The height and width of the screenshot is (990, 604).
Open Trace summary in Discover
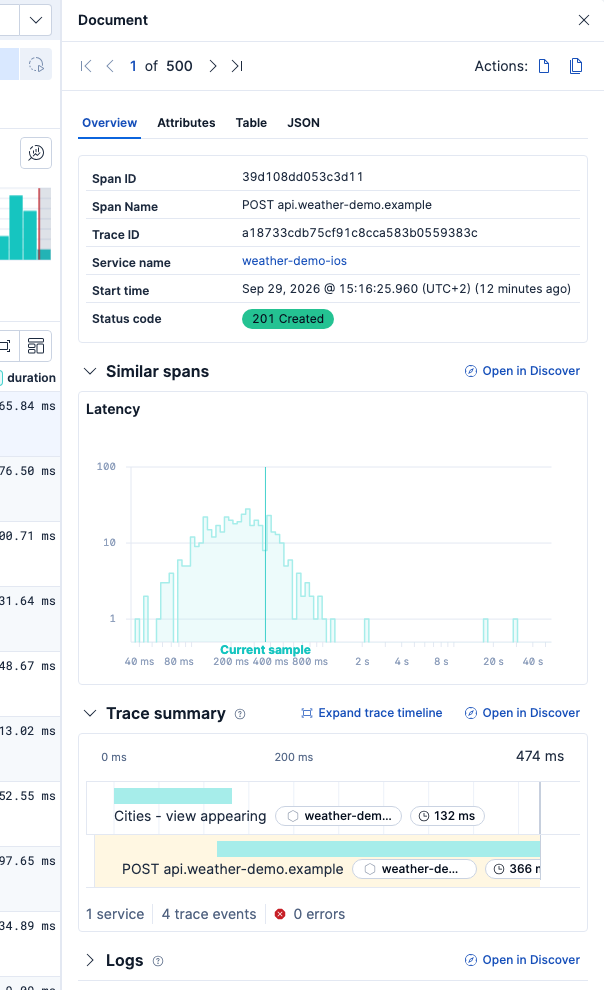click(x=522, y=713)
